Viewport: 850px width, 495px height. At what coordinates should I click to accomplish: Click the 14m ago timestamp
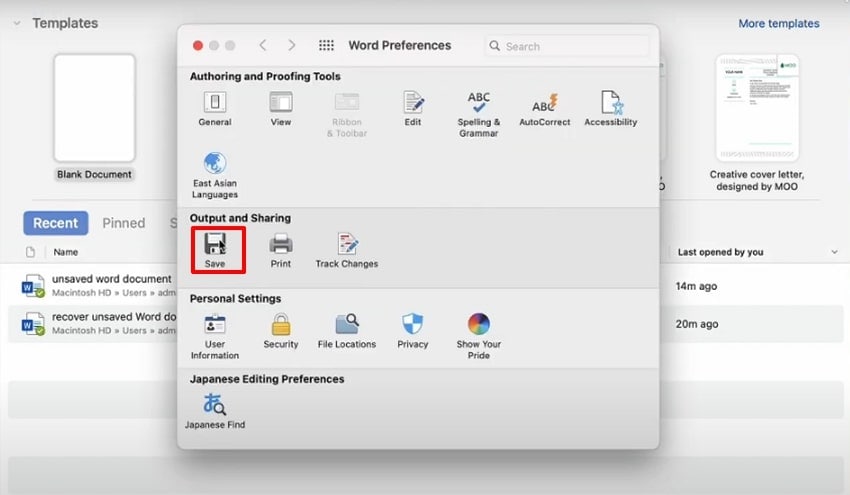(x=696, y=286)
